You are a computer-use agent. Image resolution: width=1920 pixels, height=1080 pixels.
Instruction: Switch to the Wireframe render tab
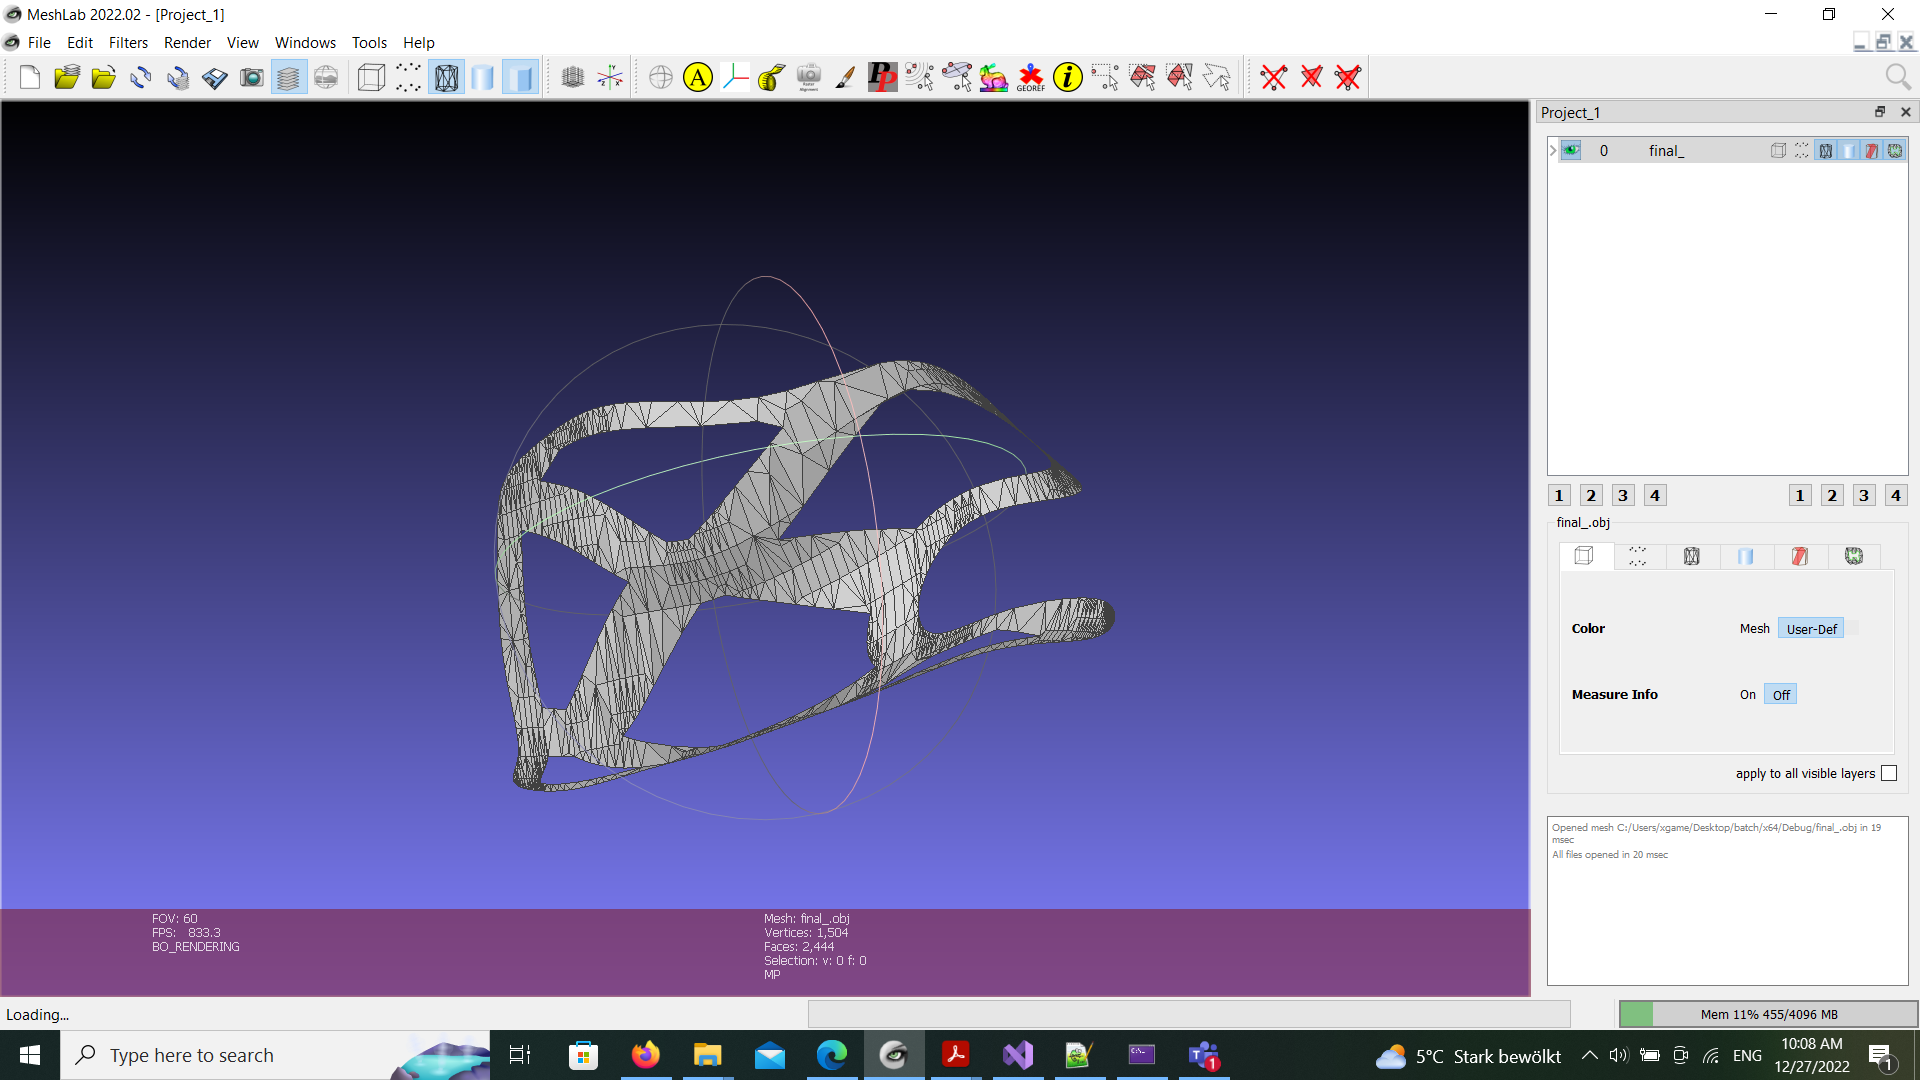point(1692,556)
